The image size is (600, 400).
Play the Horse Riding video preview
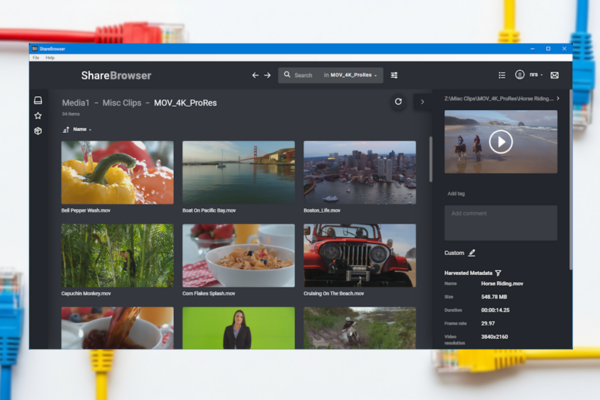tap(501, 141)
